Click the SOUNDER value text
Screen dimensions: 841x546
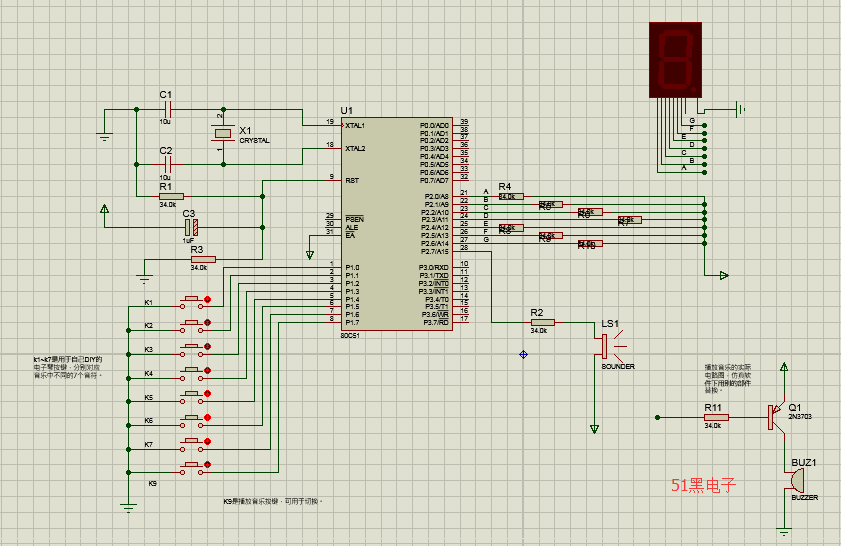(618, 366)
